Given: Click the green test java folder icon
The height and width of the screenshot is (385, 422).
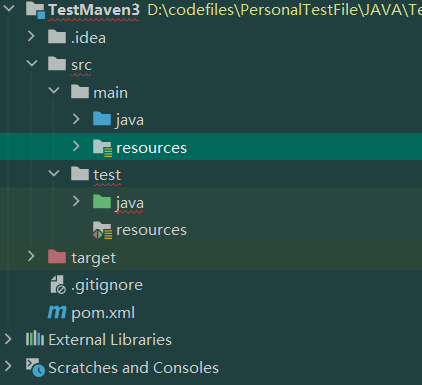Looking at the screenshot, I should tap(102, 202).
